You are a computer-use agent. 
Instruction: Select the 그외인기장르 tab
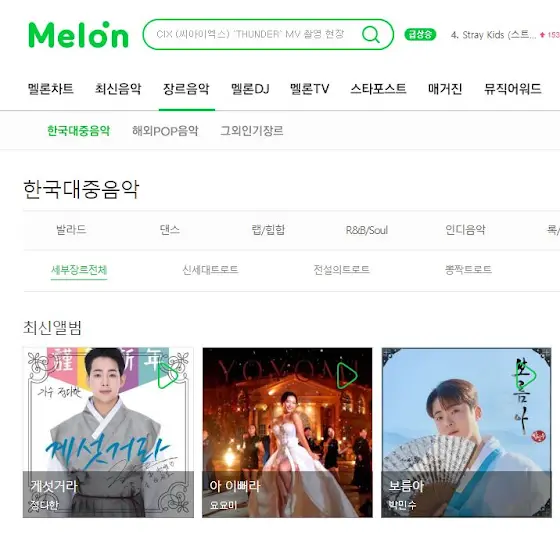click(252, 131)
